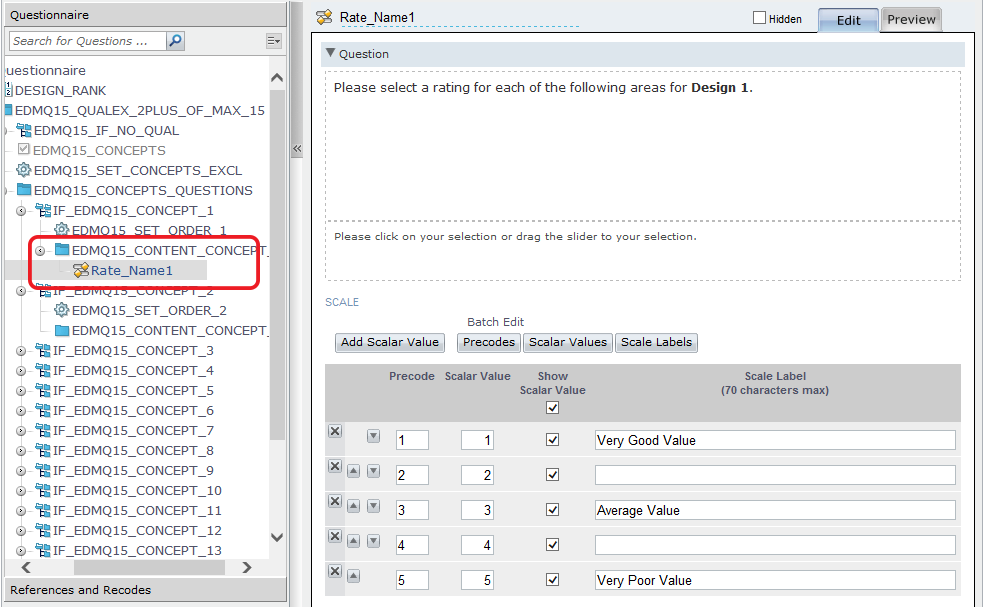Toggle Show Scalar Value checkbox for row 4

[x=552, y=545]
